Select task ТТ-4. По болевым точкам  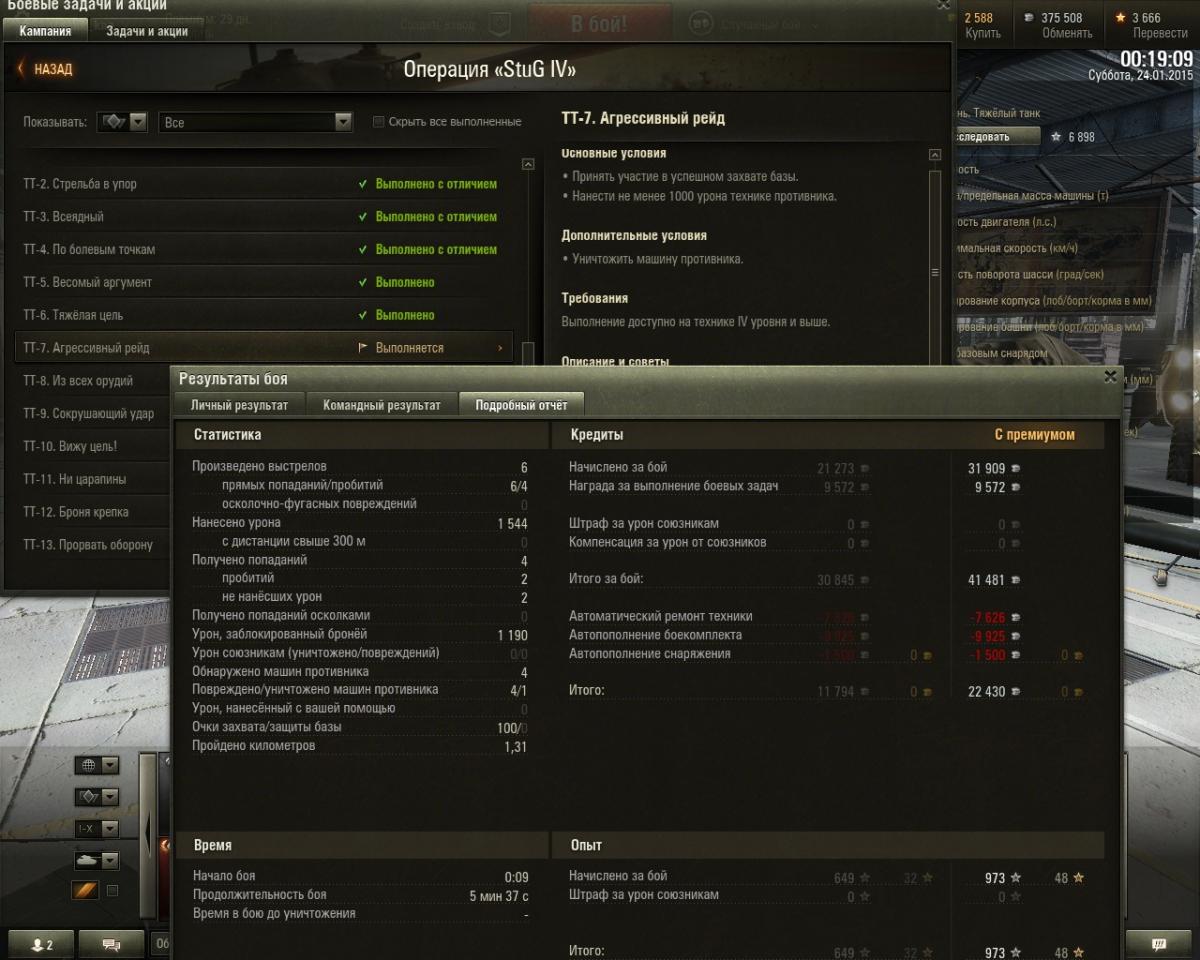tap(265, 250)
